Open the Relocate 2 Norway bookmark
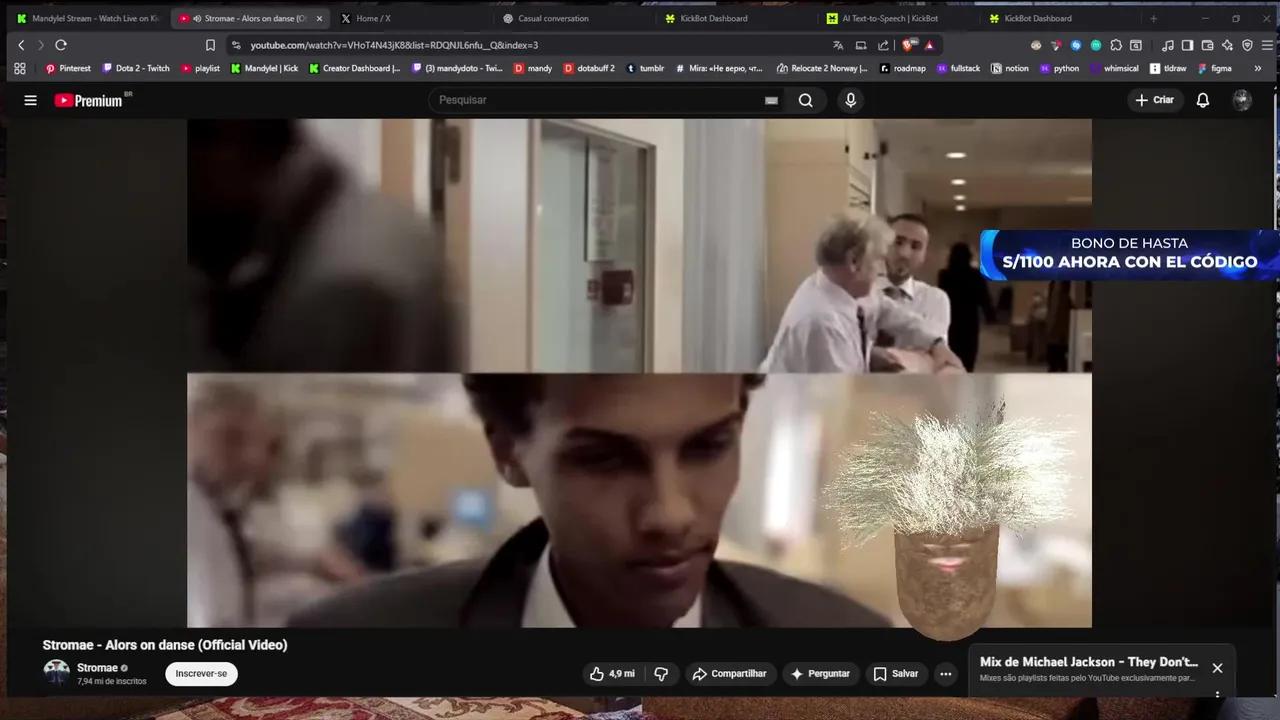This screenshot has height=720, width=1280. (822, 68)
